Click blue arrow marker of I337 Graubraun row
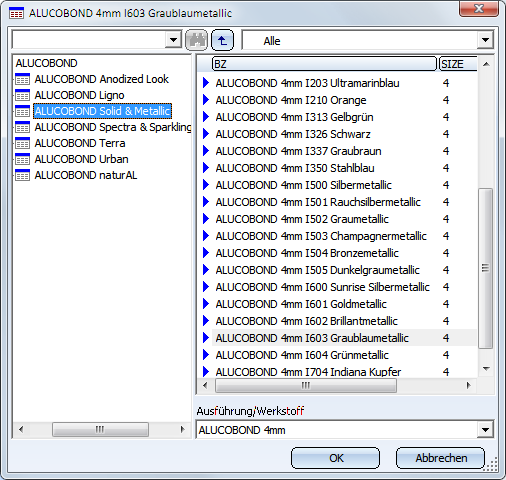Image resolution: width=506 pixels, height=480 pixels. pos(206,151)
